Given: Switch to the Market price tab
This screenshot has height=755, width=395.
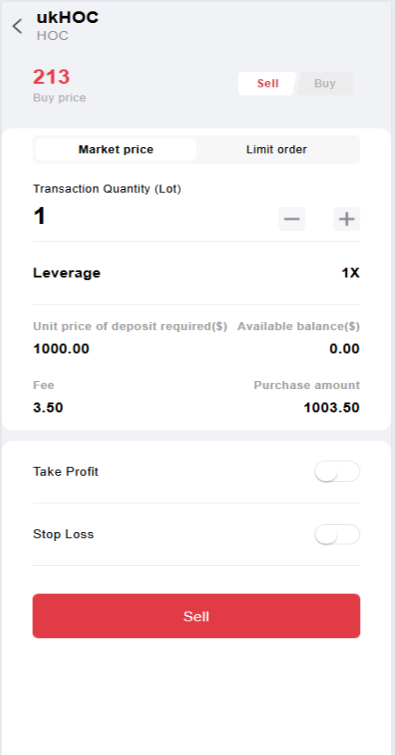Looking at the screenshot, I should click(116, 149).
